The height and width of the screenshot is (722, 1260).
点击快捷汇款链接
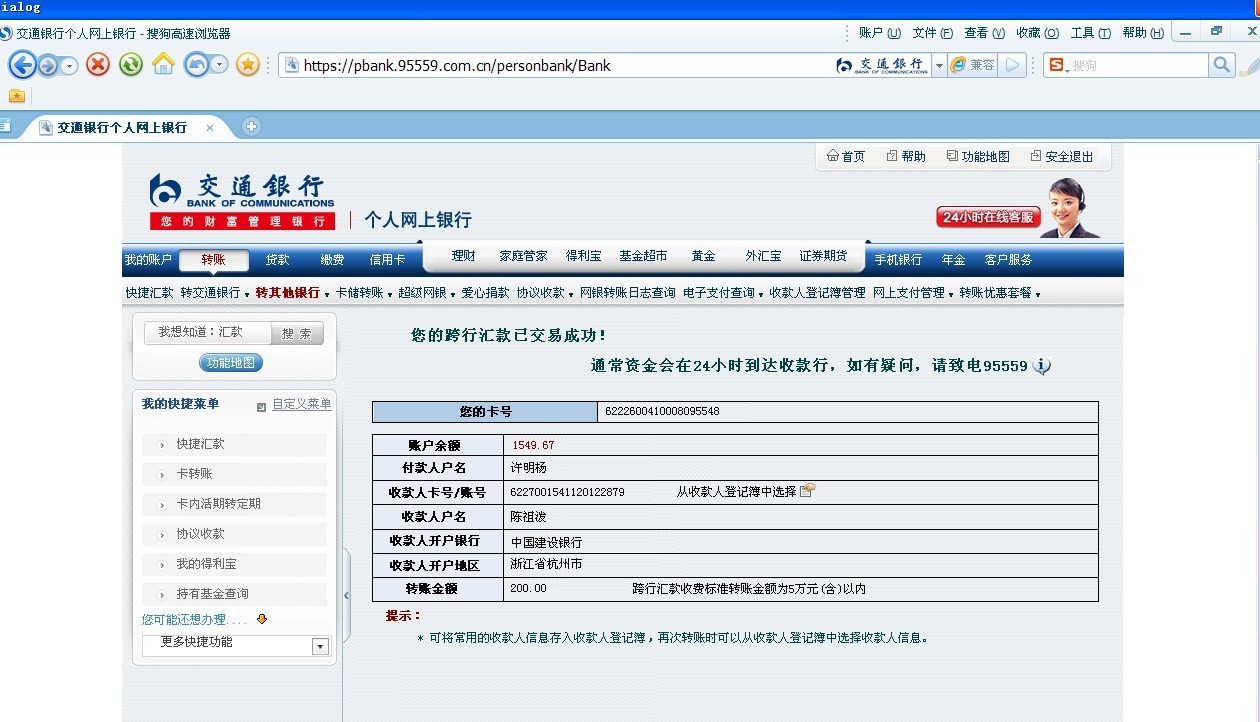[198, 443]
